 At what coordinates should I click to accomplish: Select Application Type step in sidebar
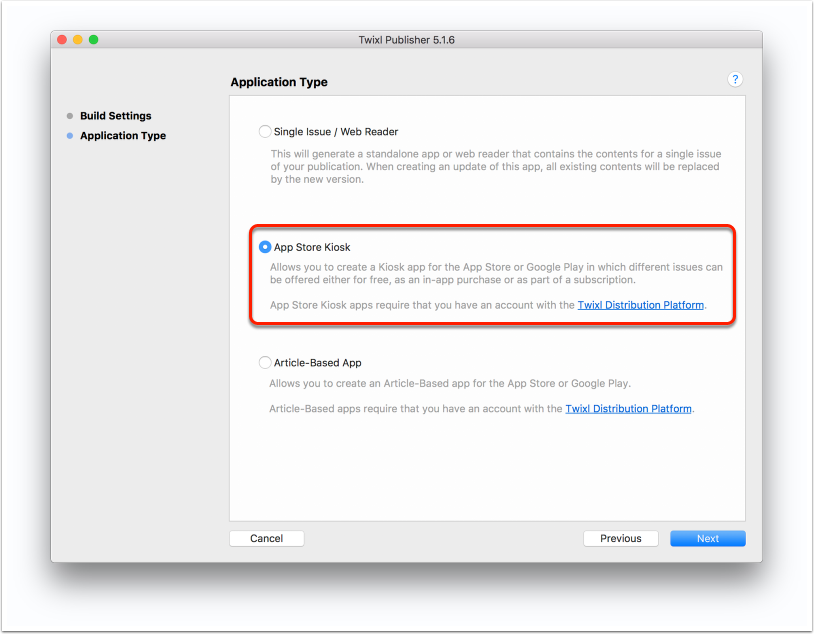123,136
